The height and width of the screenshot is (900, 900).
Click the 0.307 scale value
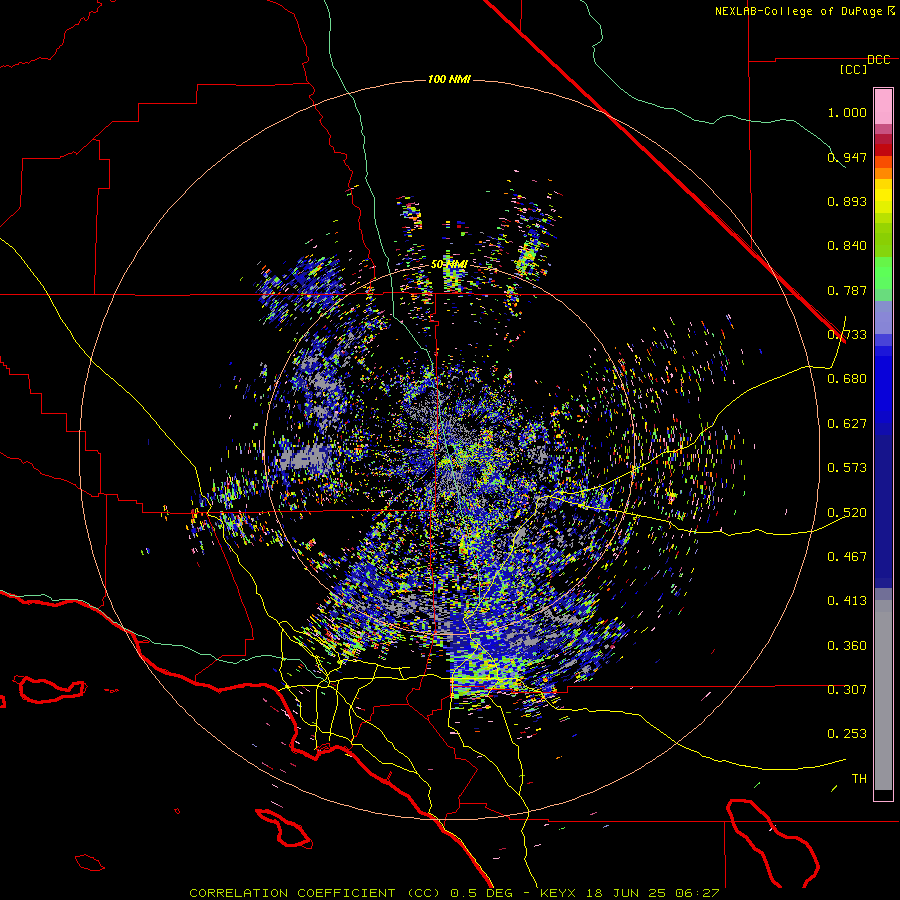(x=847, y=690)
